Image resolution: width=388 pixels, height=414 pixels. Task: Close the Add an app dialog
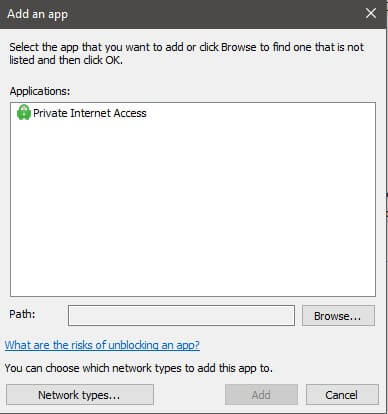click(x=371, y=14)
